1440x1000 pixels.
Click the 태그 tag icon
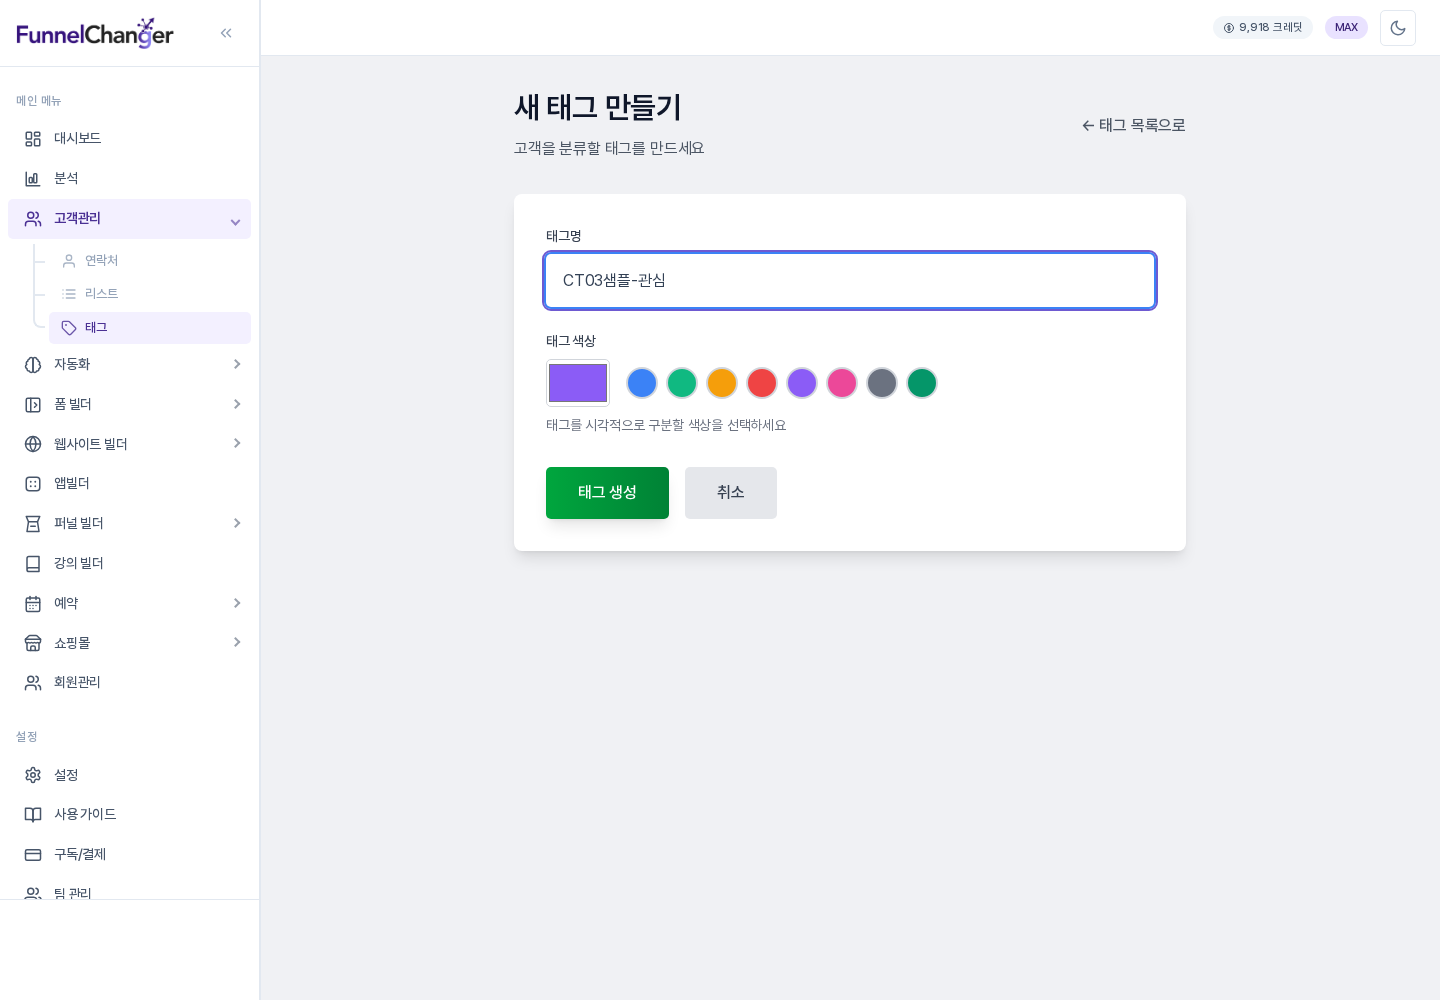(69, 328)
